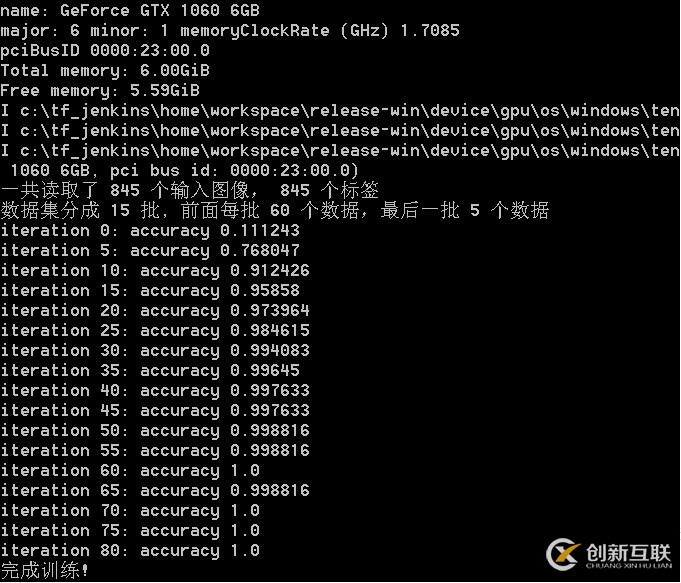Click the pciBusID 0000:23:00.0 text
The width and height of the screenshot is (681, 583).
pos(105,50)
